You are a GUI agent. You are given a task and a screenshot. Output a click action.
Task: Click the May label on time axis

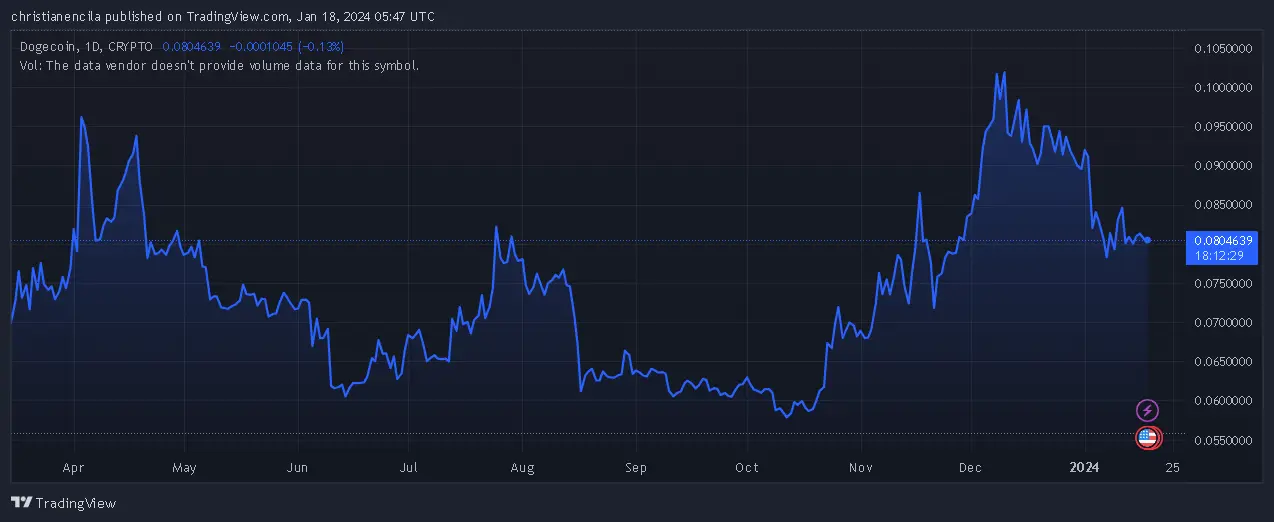point(184,467)
